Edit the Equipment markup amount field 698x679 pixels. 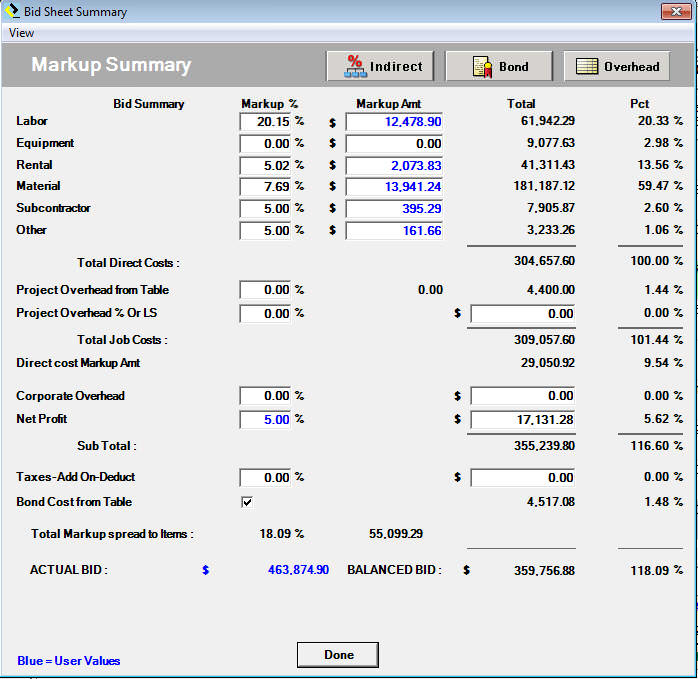coord(394,143)
